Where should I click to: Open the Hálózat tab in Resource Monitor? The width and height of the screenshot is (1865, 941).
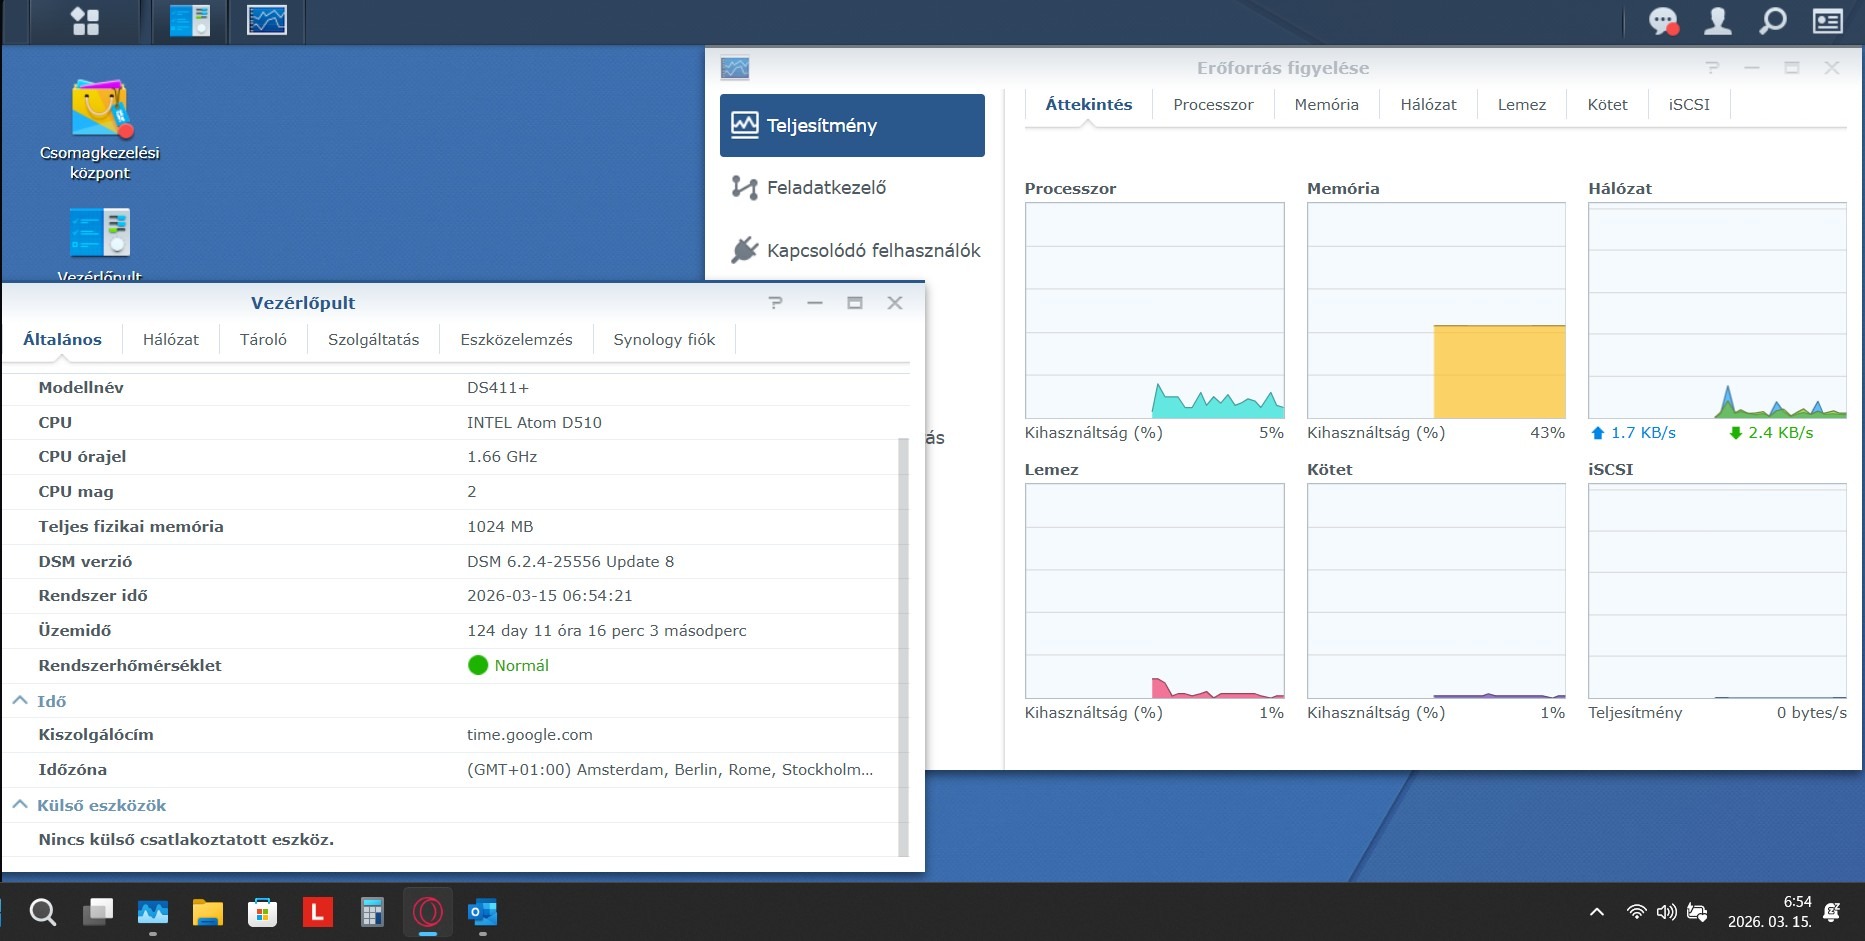[x=1428, y=104]
